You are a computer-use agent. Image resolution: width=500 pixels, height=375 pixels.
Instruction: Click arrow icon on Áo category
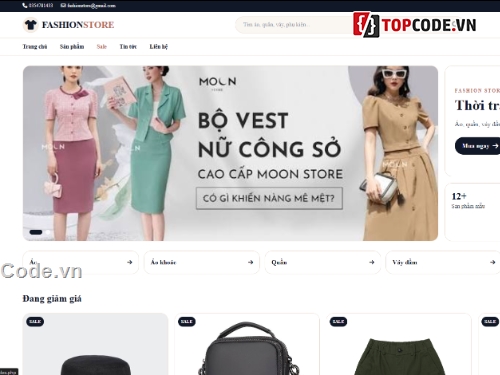(x=130, y=262)
